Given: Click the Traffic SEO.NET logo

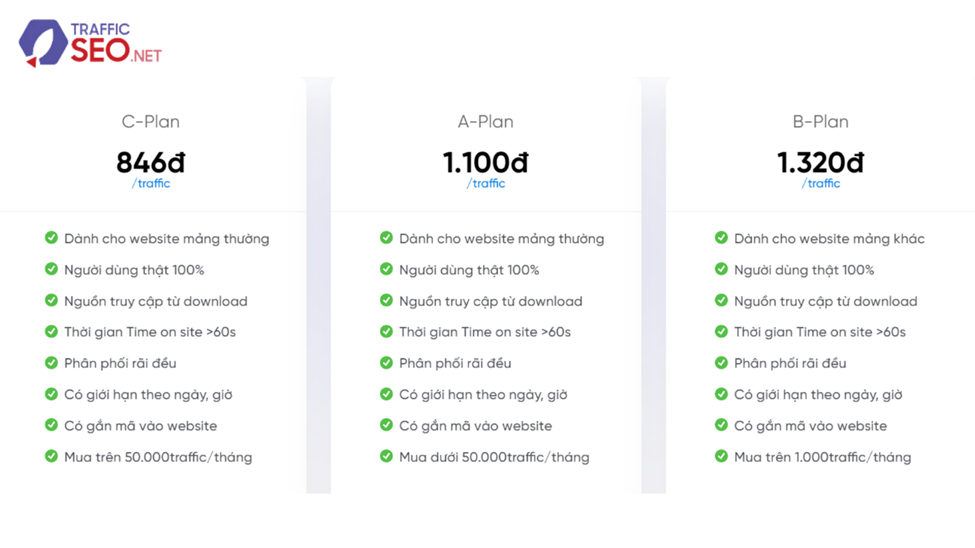Looking at the screenshot, I should coord(90,43).
